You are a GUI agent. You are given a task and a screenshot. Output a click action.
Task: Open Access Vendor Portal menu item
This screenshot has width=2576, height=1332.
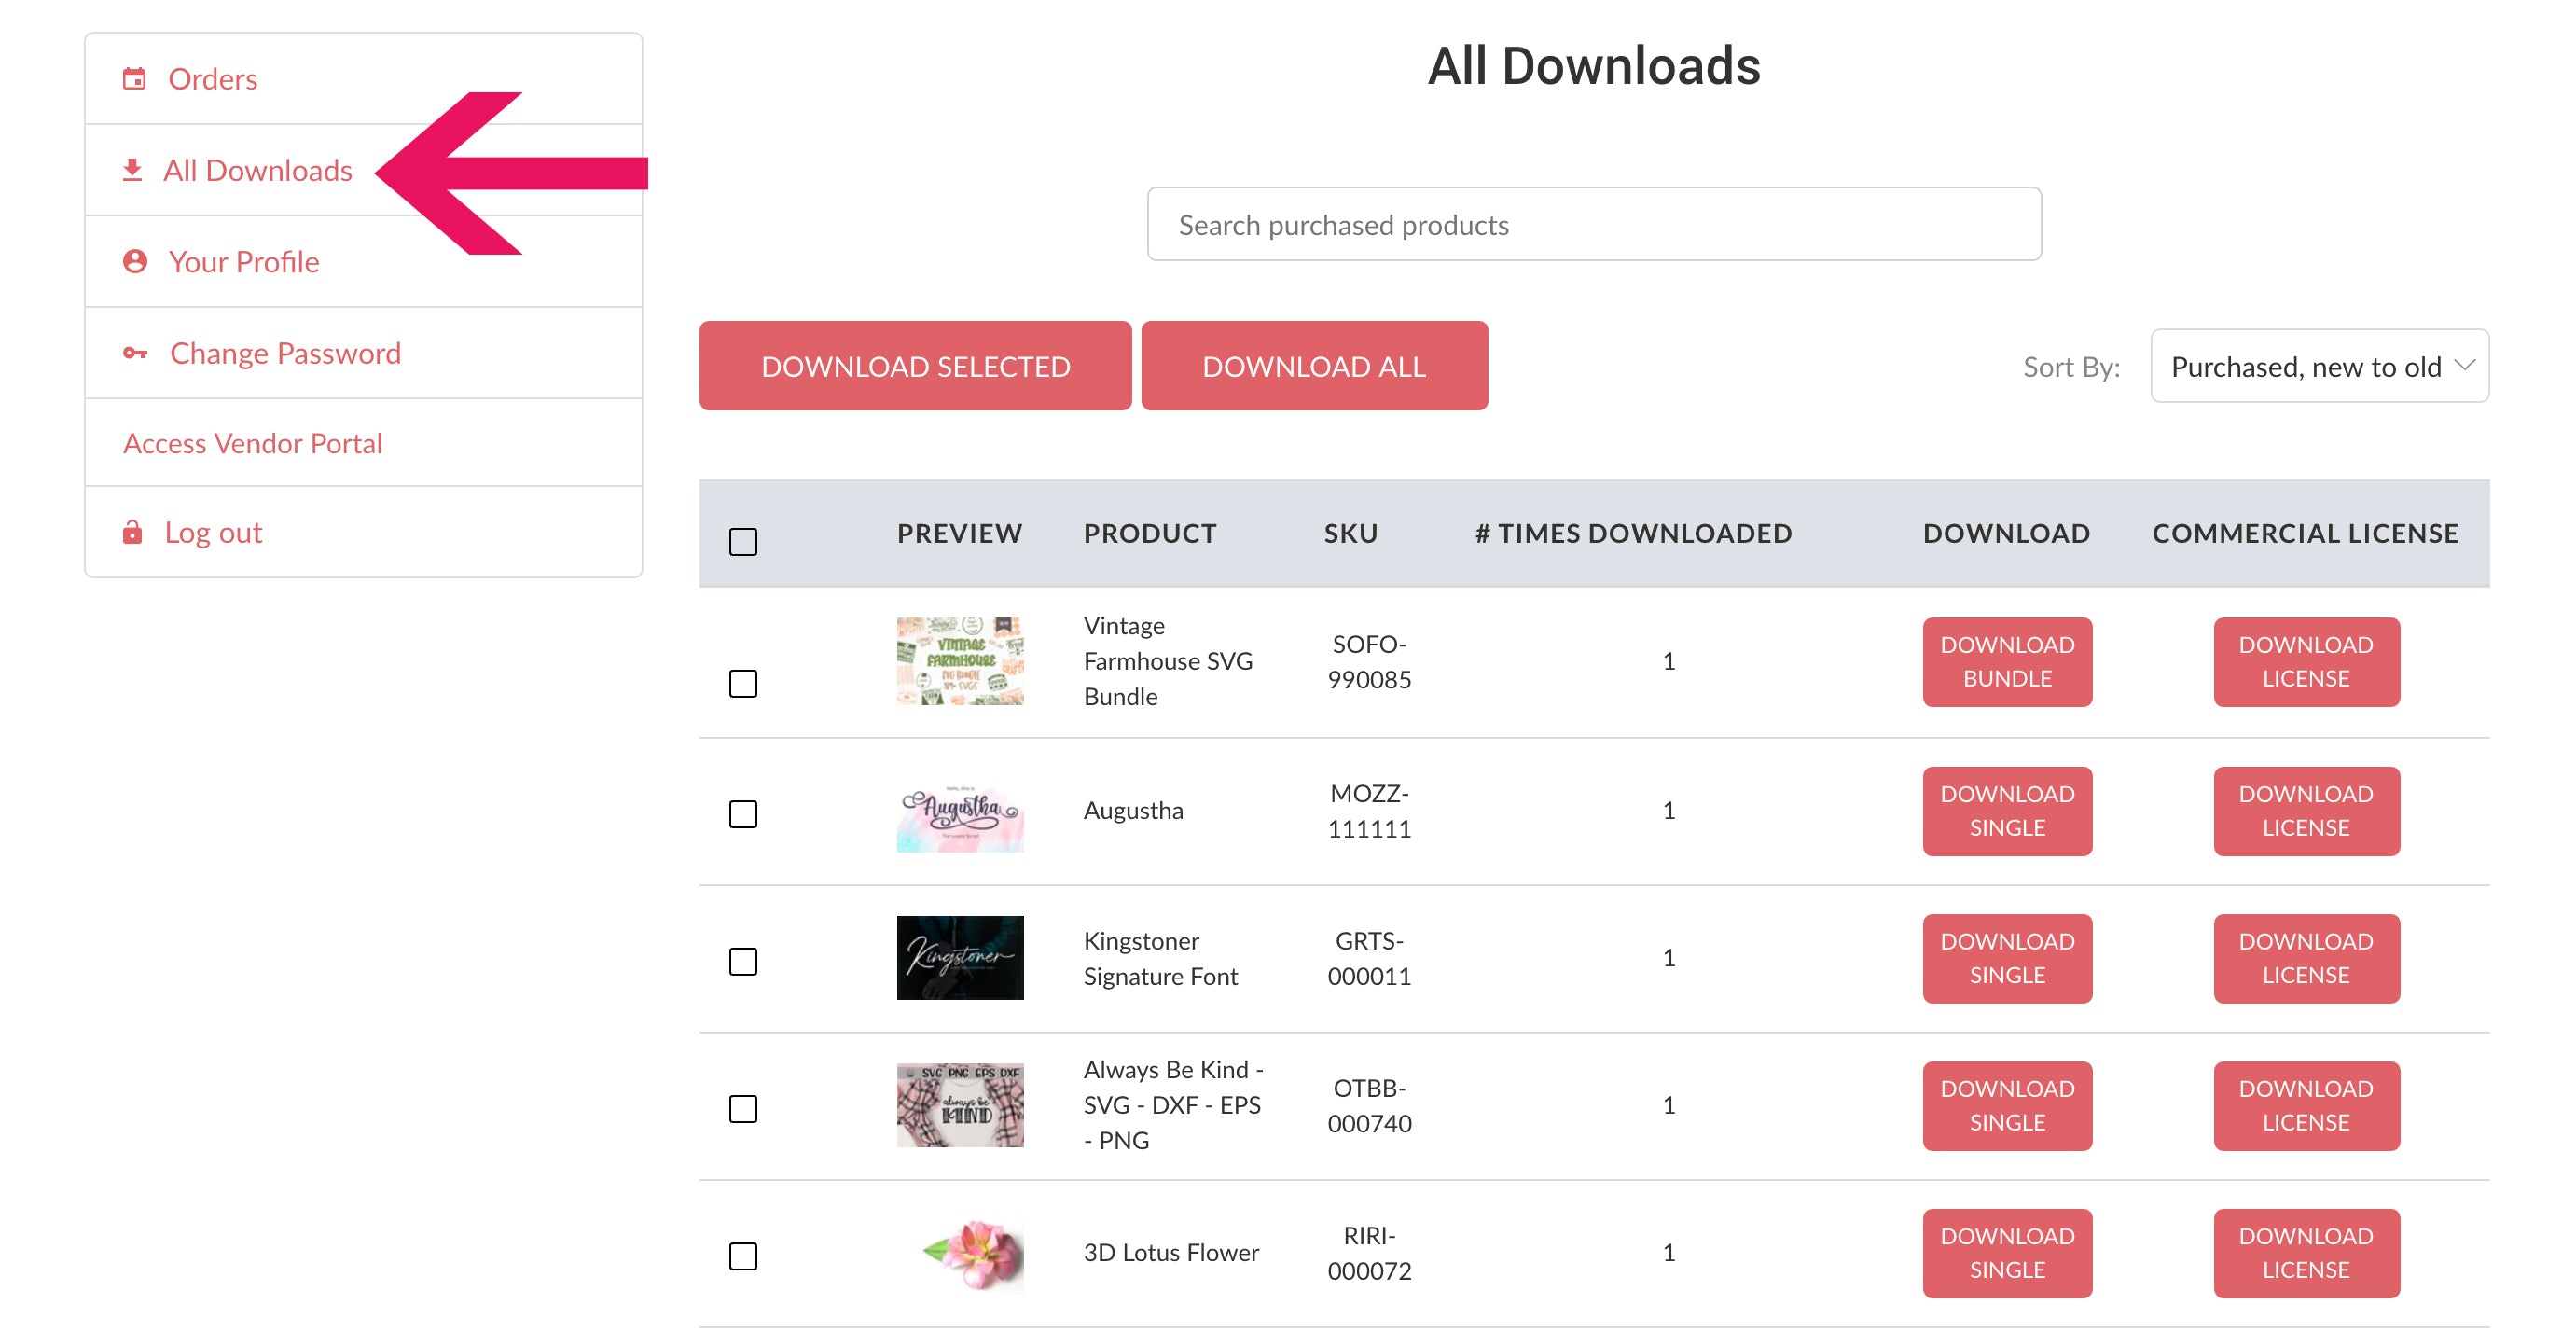252,443
